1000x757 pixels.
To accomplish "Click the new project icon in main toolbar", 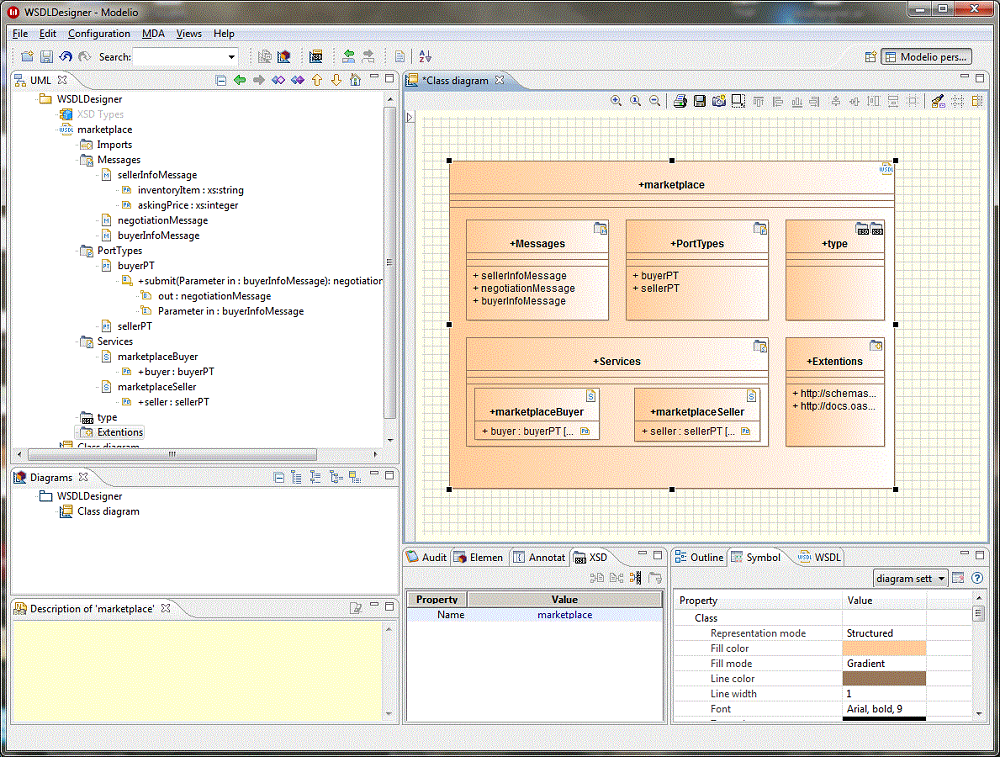I will point(27,57).
